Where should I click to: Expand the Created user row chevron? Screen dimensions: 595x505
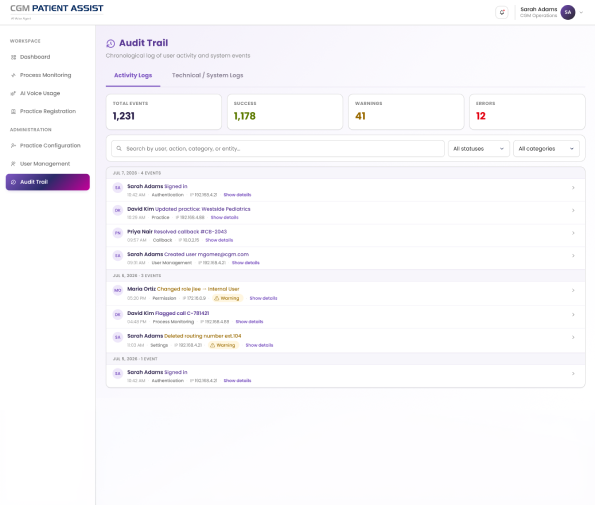coord(573,256)
